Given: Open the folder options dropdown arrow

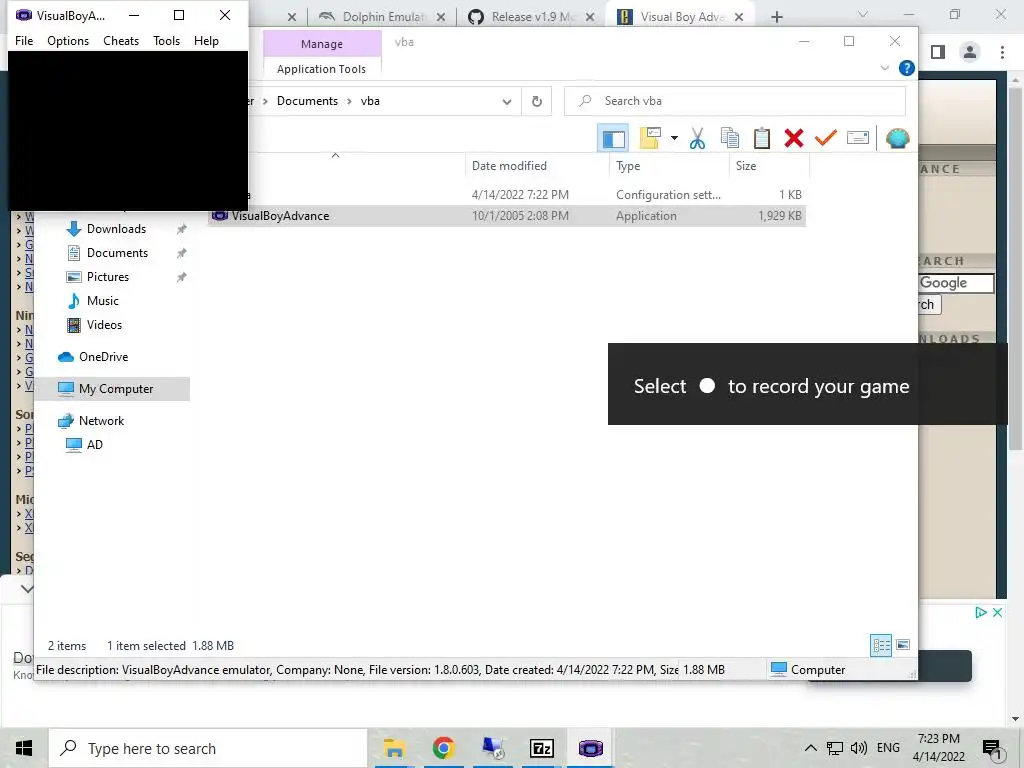Looking at the screenshot, I should (x=674, y=138).
